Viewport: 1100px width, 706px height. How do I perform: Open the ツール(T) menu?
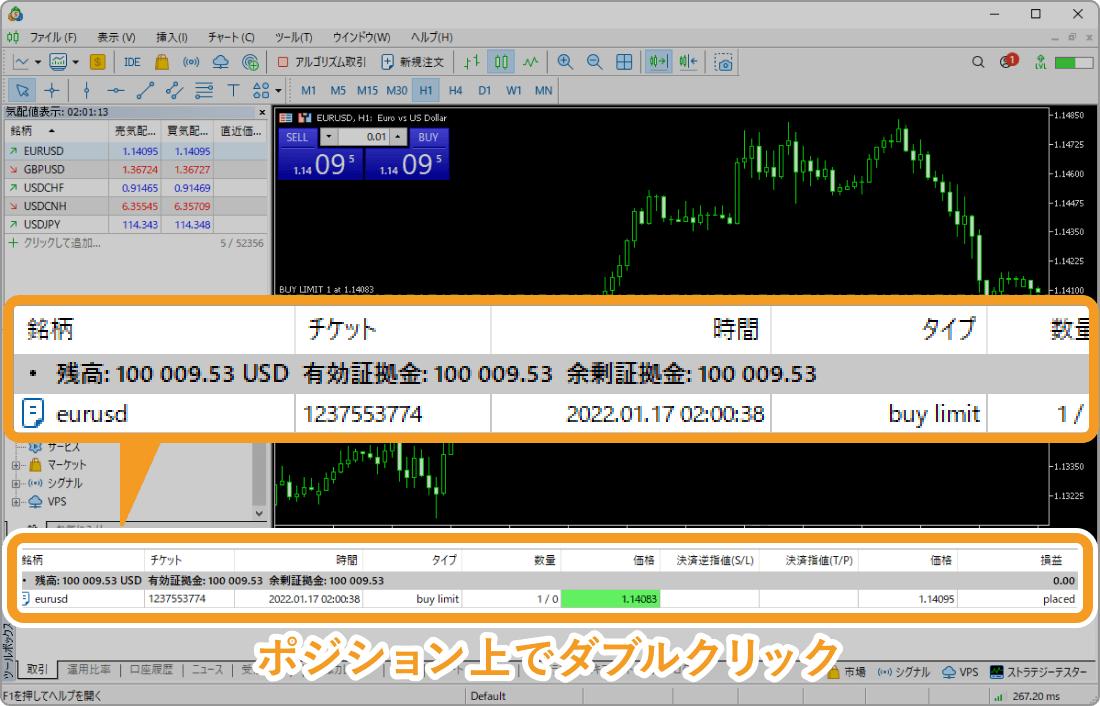click(x=293, y=37)
